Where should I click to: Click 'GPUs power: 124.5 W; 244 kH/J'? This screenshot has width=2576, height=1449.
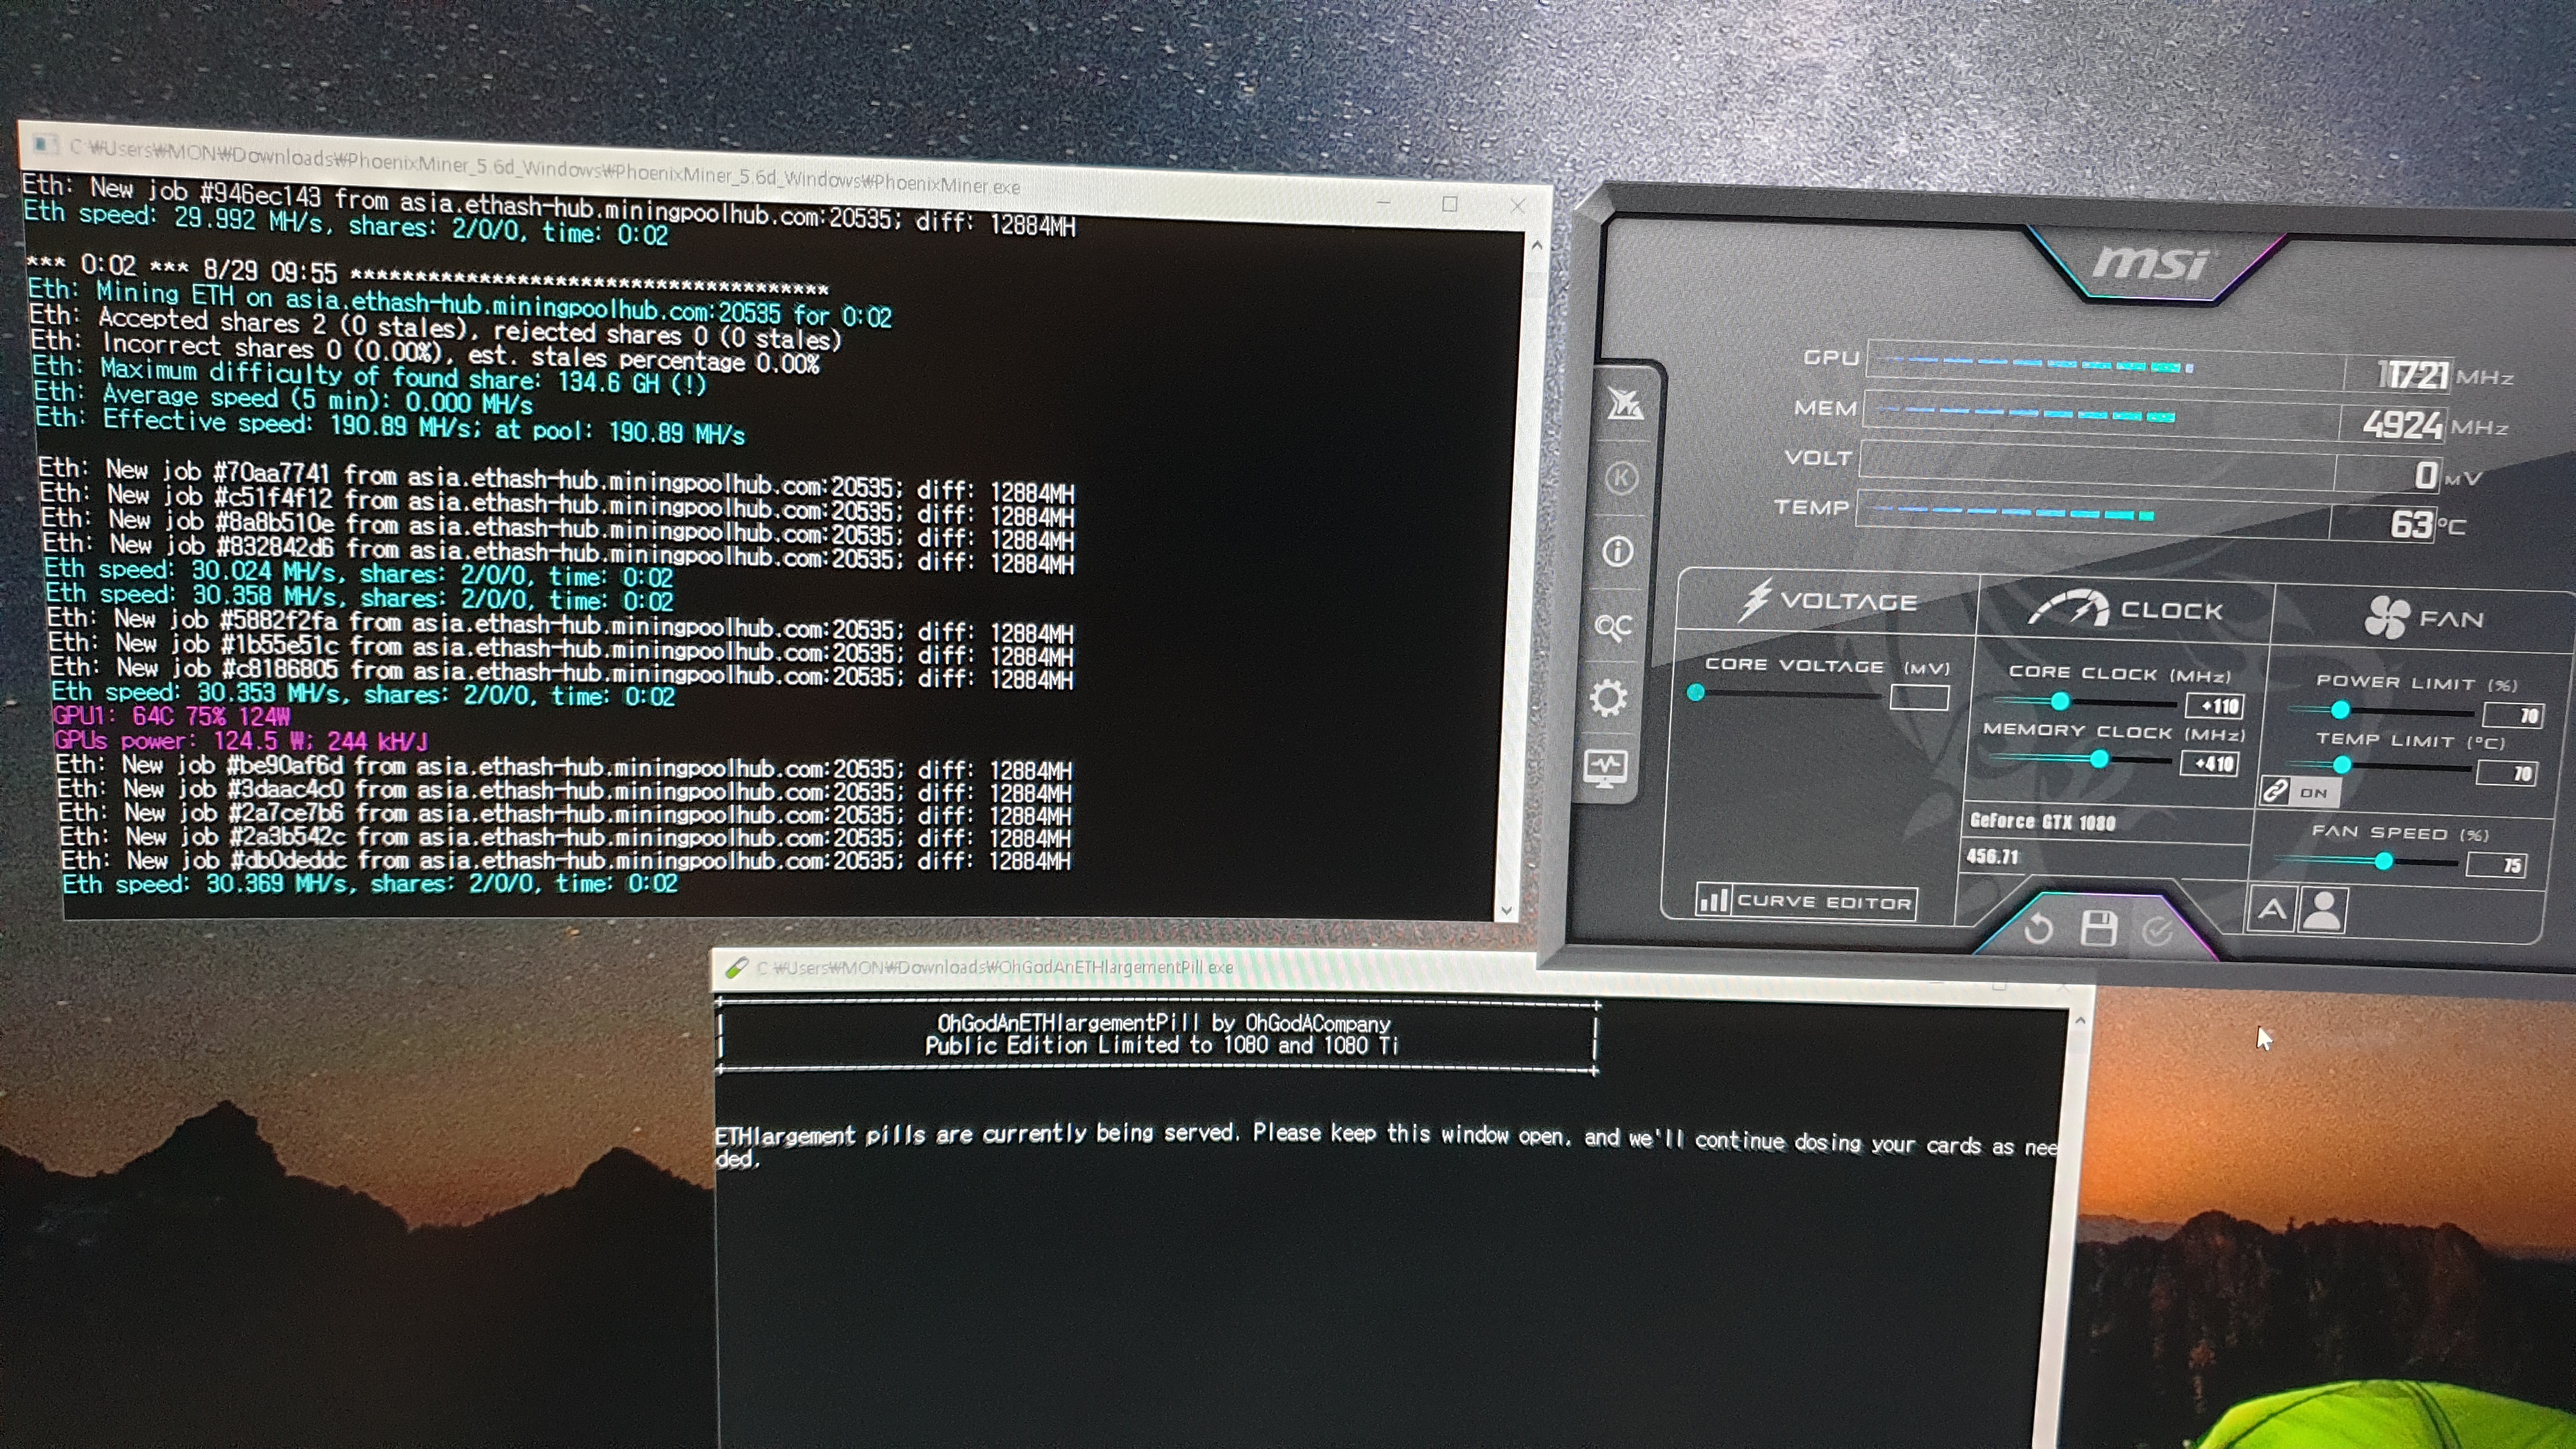(x=241, y=740)
